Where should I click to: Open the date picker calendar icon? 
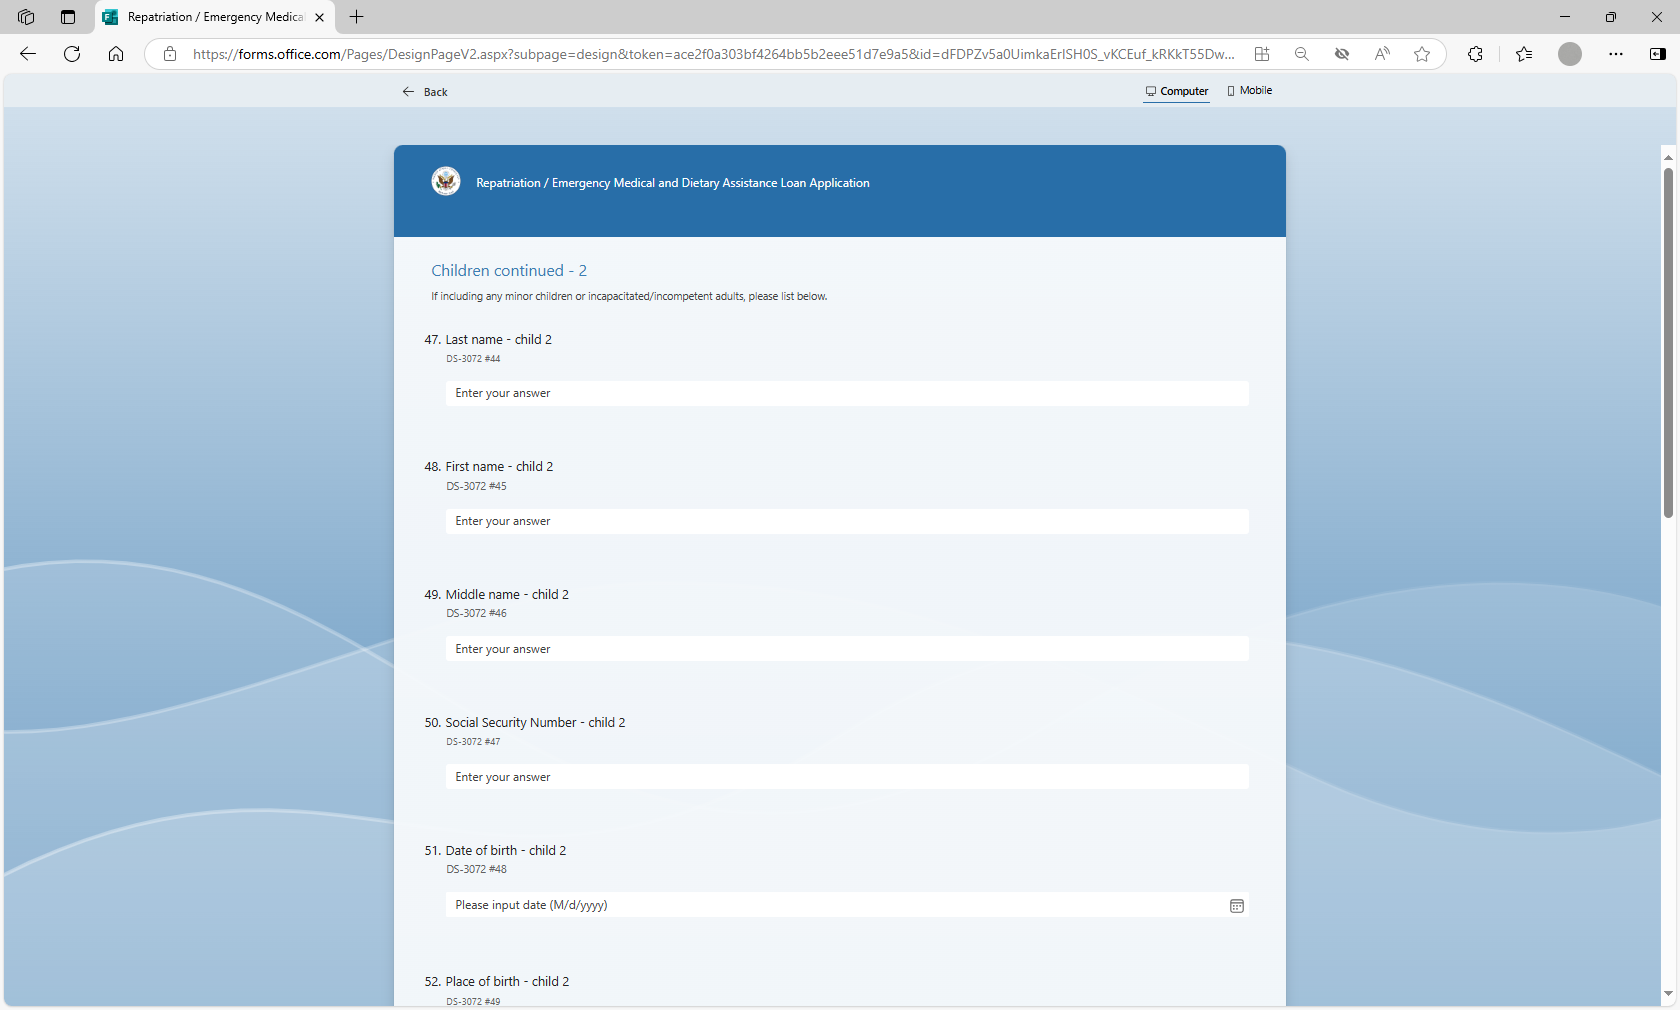1236,906
